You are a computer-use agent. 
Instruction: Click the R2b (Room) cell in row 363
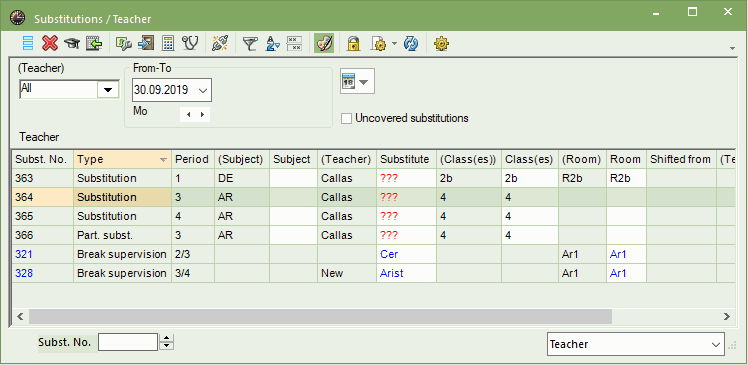582,178
